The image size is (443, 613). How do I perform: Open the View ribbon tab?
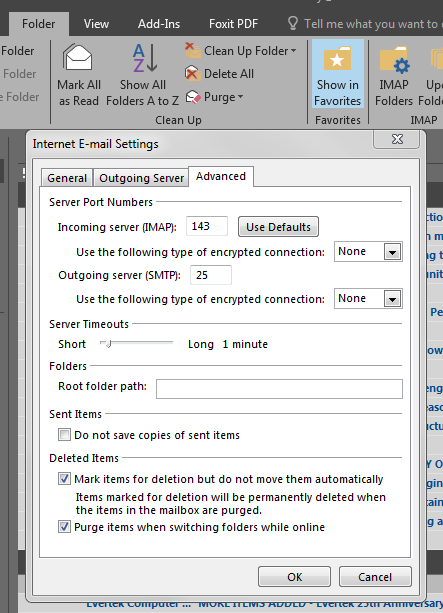(x=96, y=24)
